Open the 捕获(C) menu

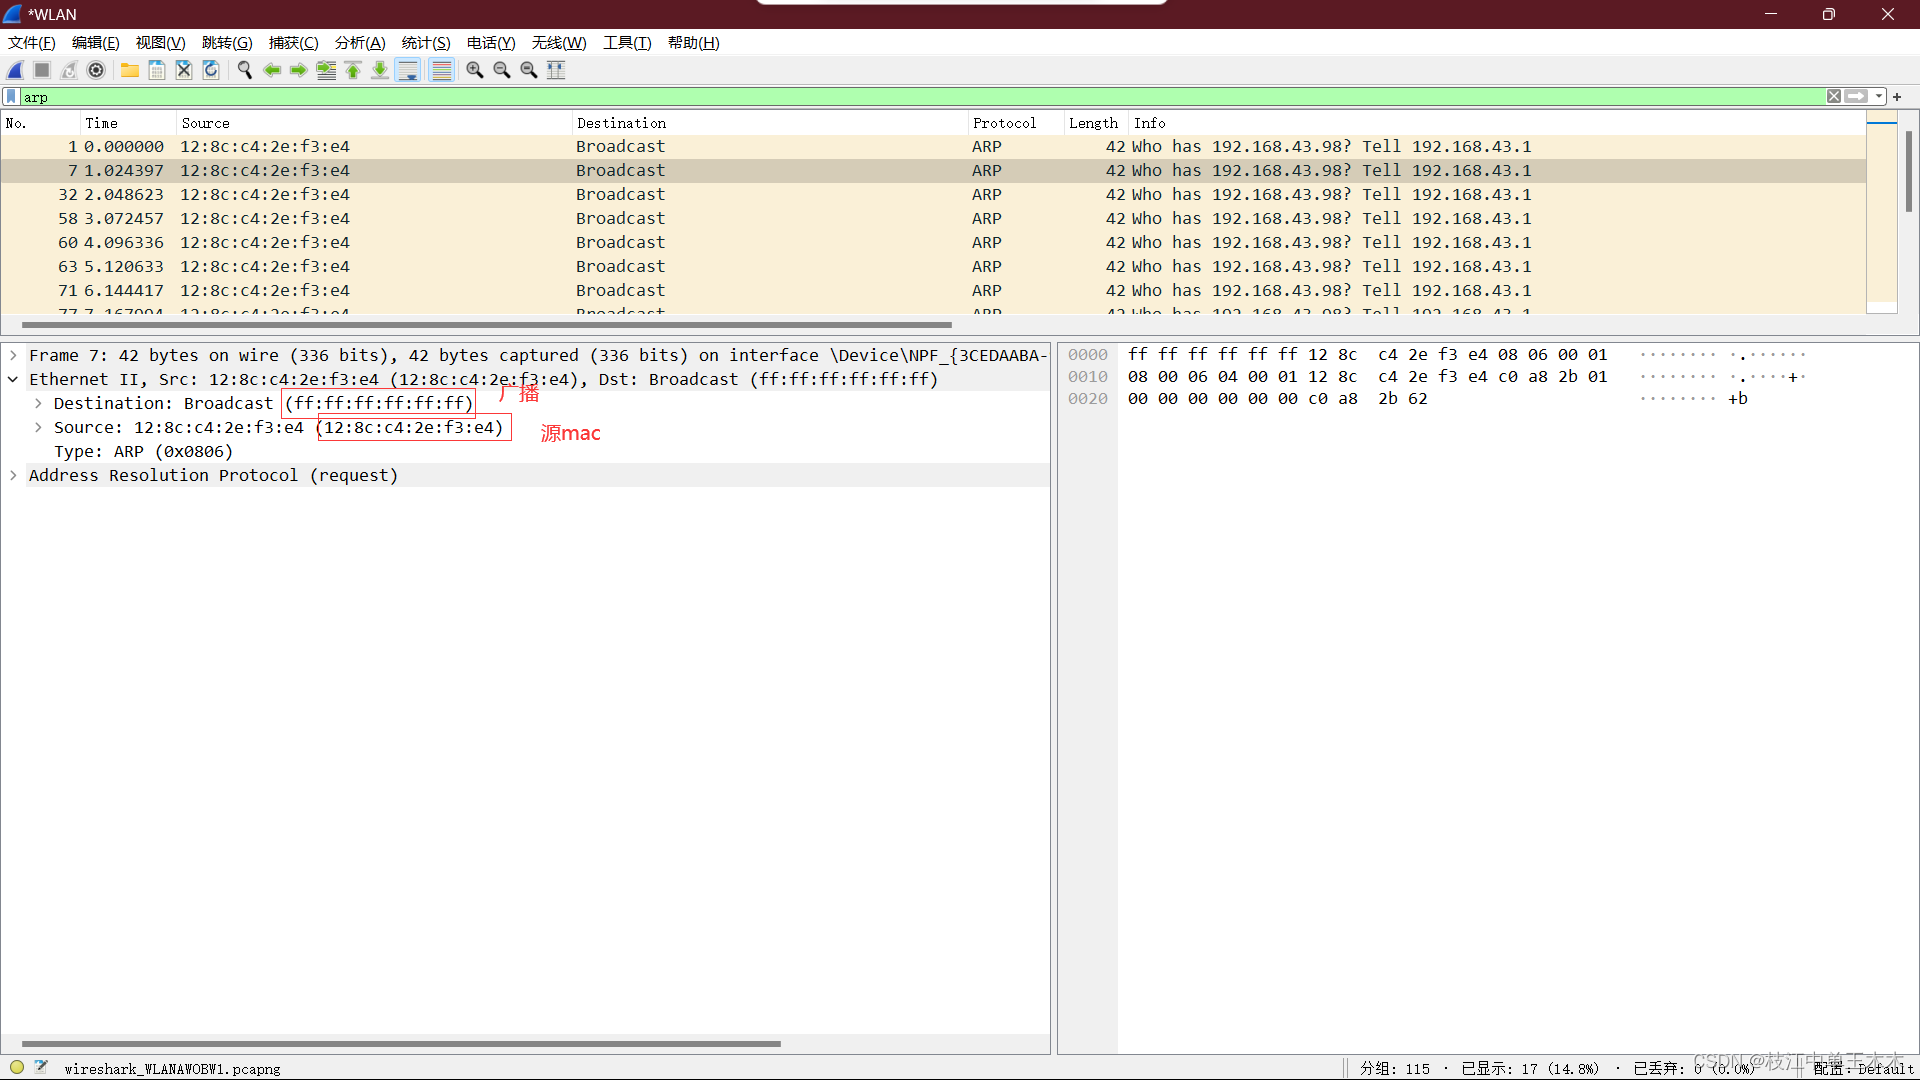tap(294, 43)
